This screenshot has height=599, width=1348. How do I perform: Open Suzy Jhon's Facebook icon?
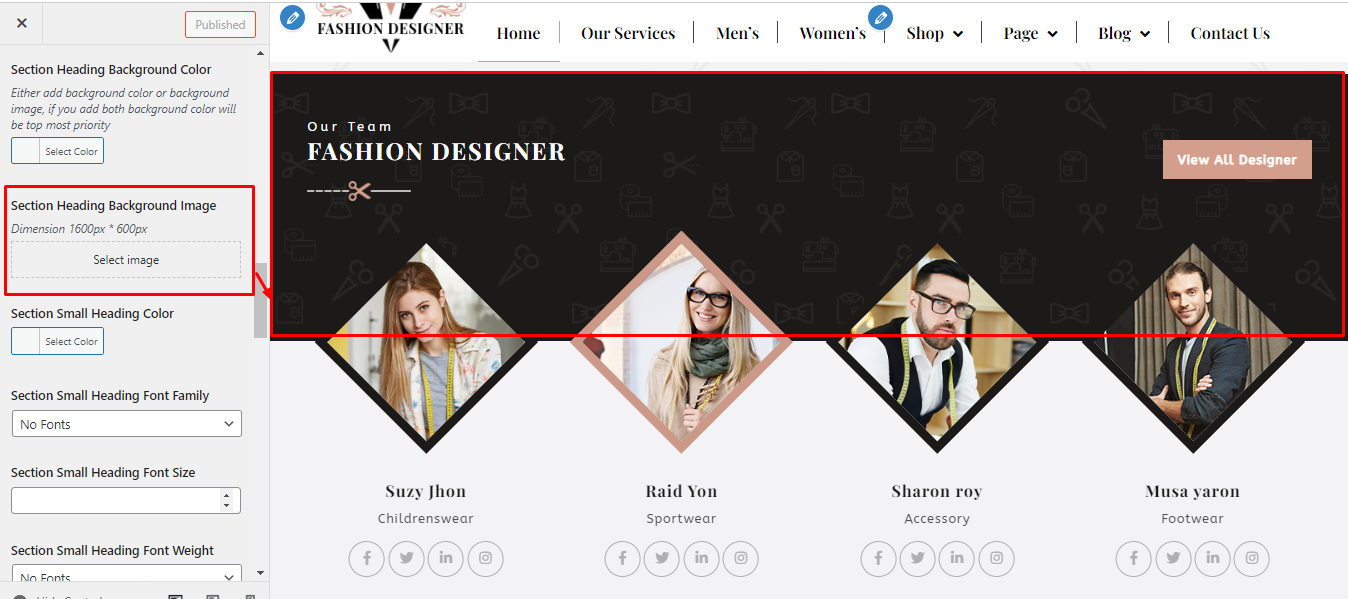[367, 558]
